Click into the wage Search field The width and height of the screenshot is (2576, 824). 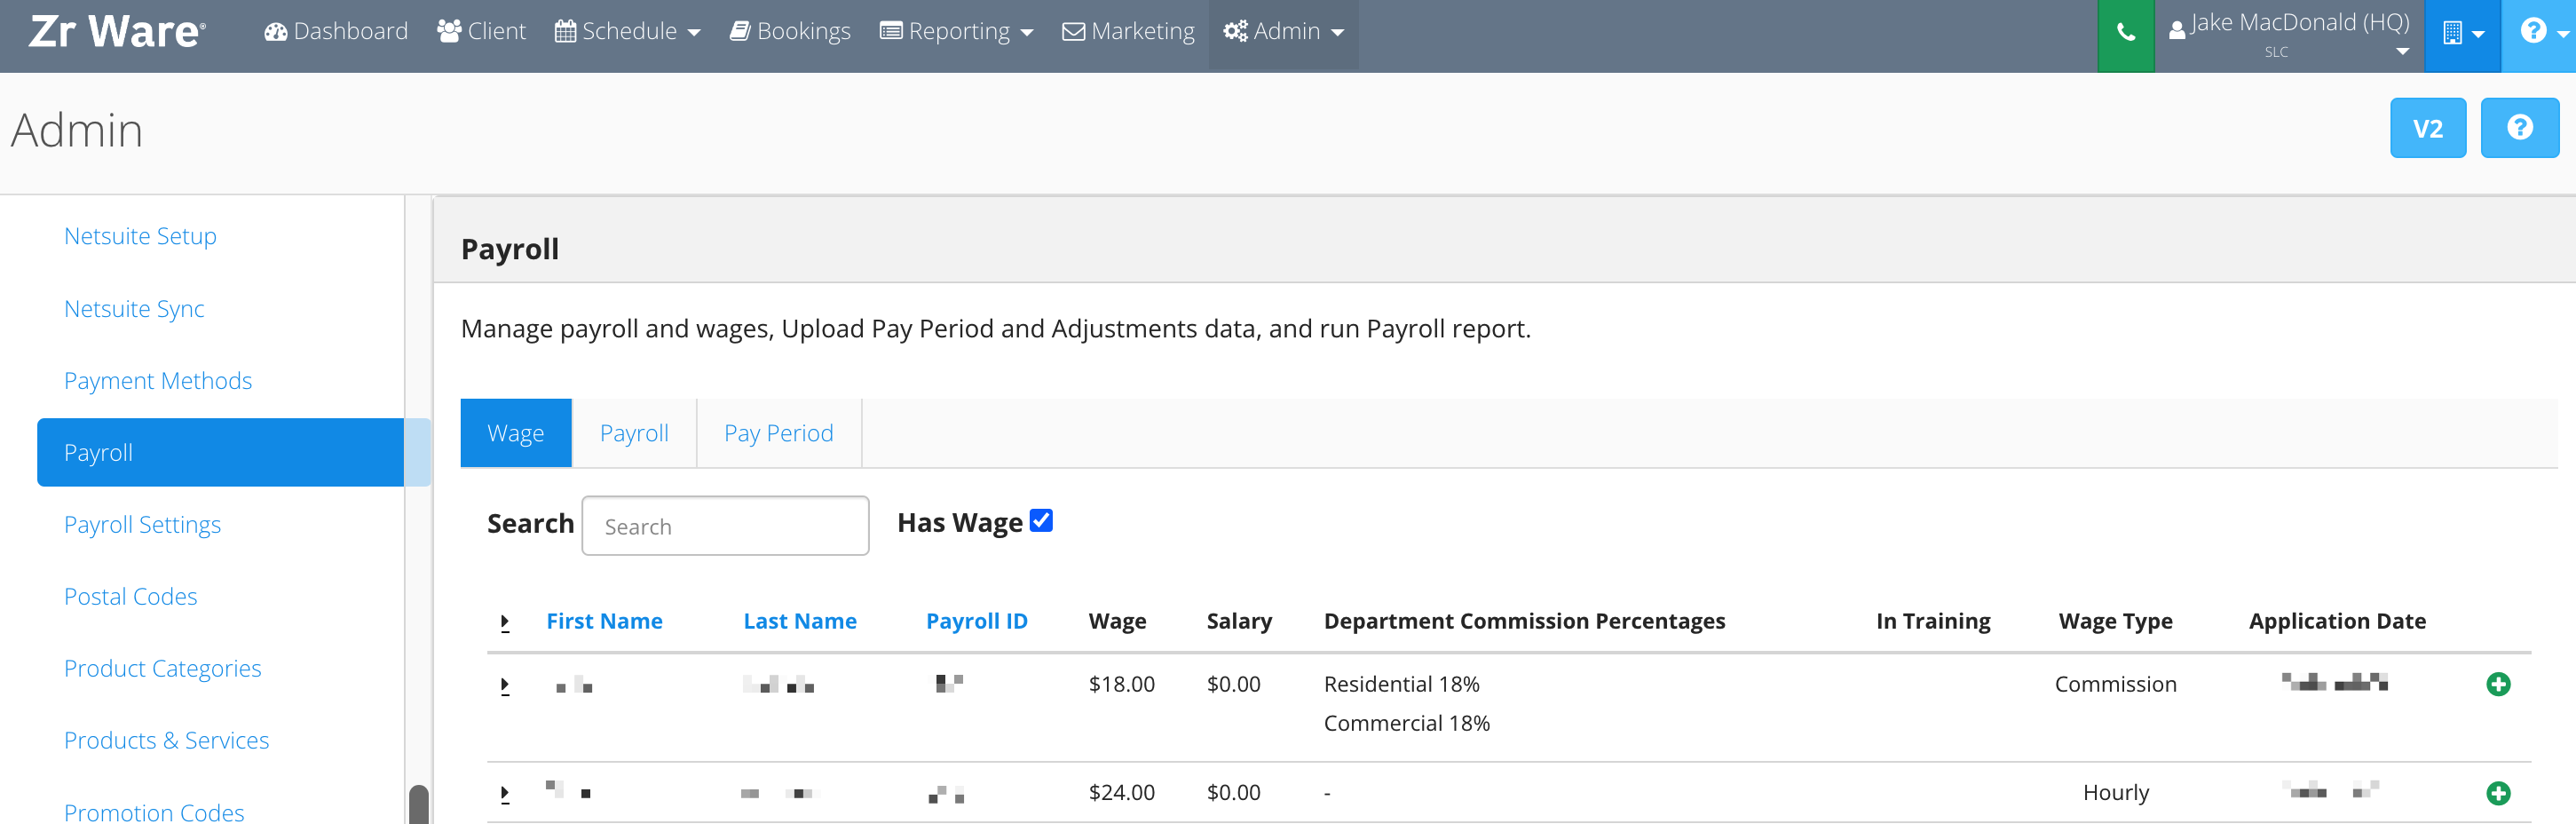(x=725, y=526)
